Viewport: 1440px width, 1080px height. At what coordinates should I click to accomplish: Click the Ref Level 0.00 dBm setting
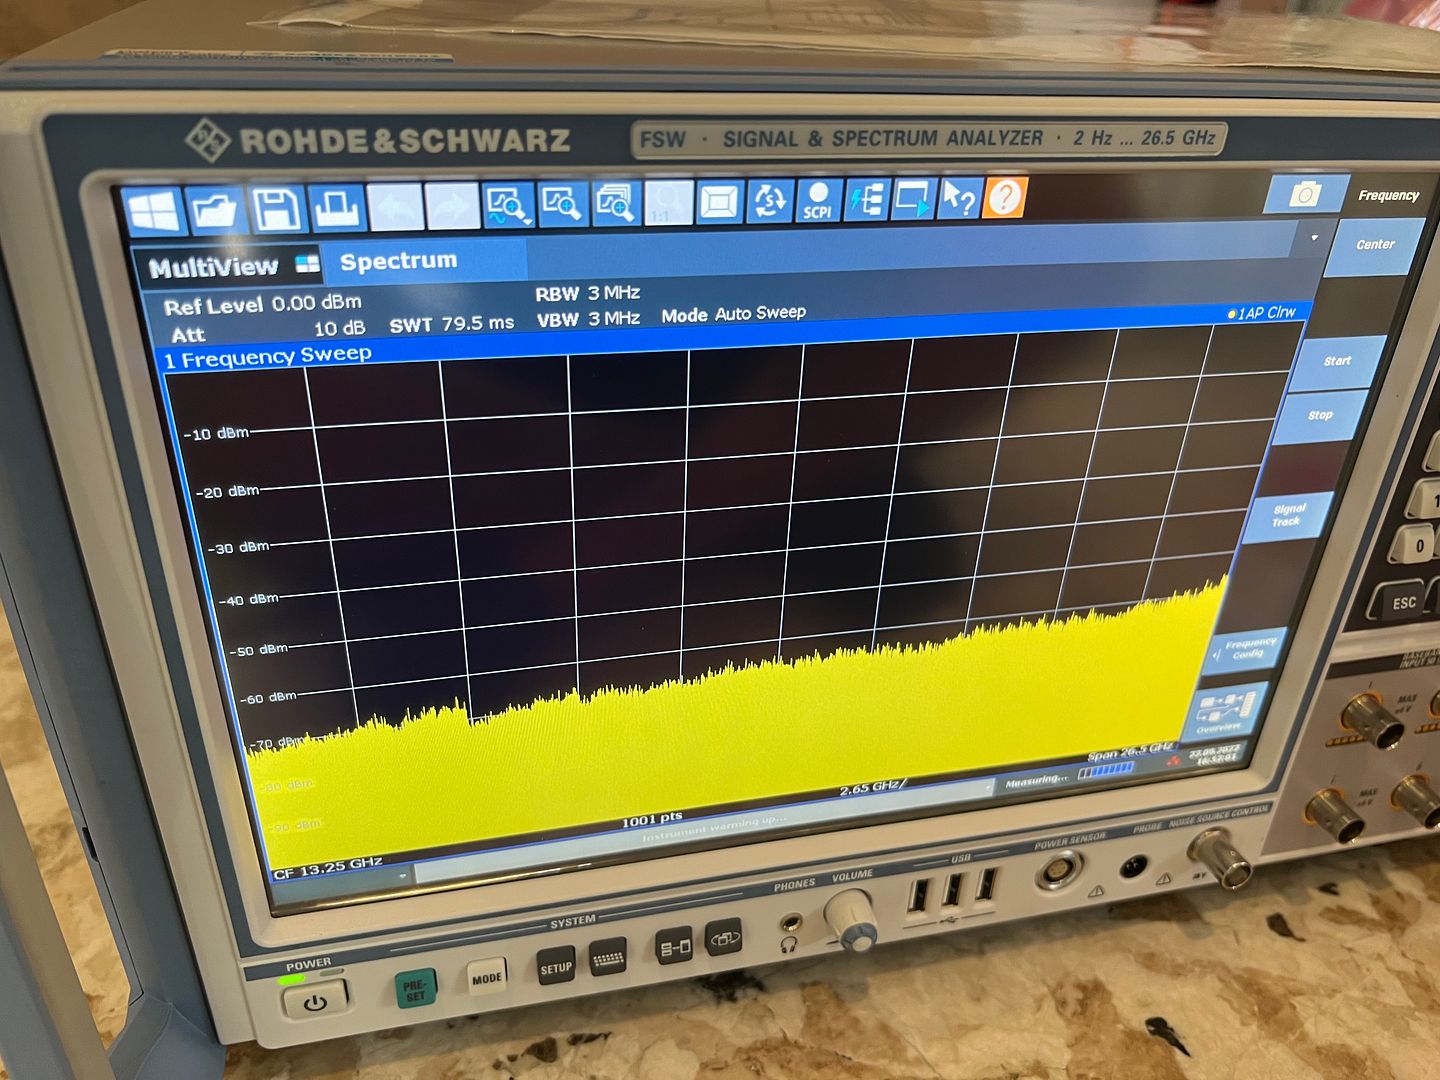262,304
